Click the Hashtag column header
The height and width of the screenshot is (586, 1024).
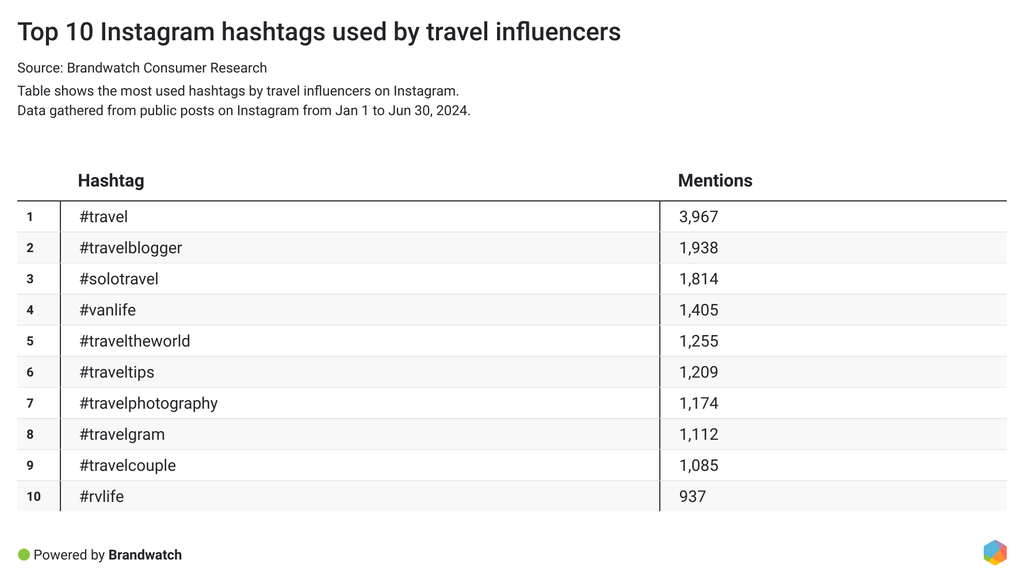pos(111,181)
